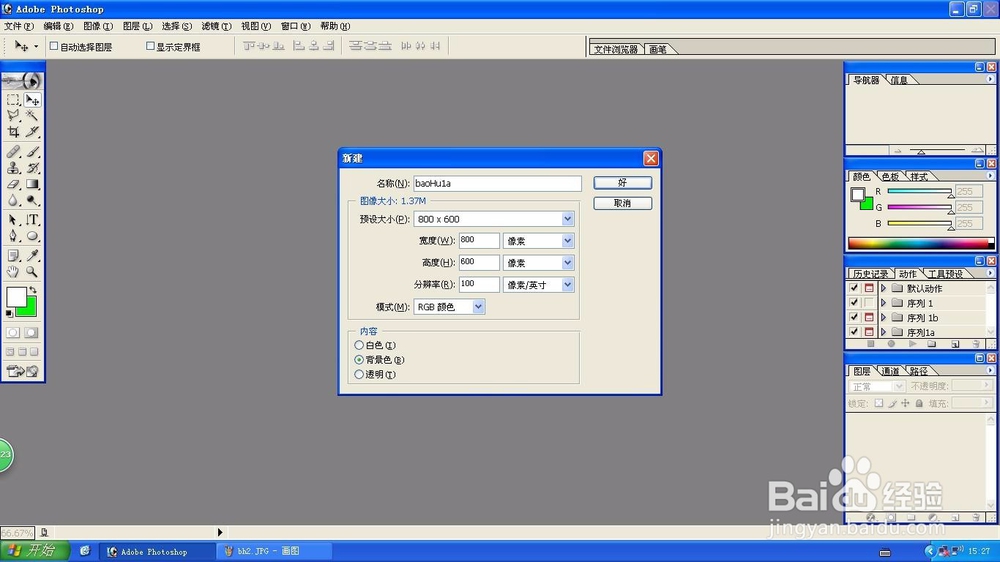Toggle checkmark for 序列 1 action set
Viewport: 1000px width, 562px height.
[854, 303]
